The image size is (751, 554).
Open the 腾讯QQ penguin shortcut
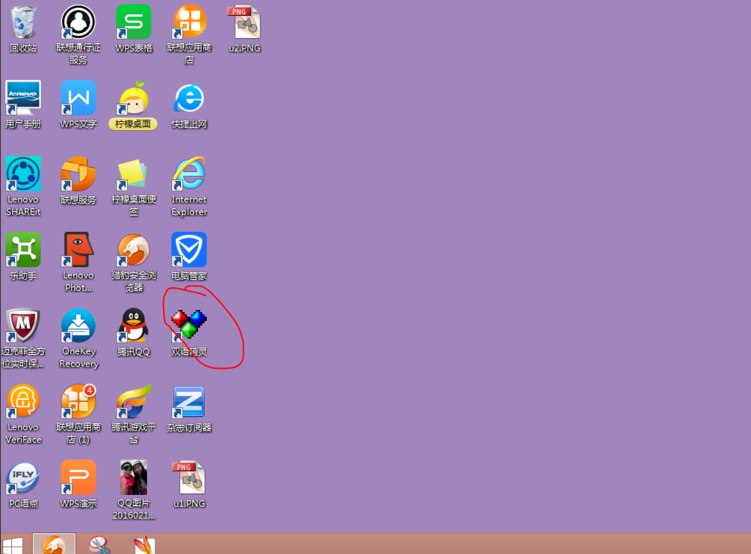134,326
